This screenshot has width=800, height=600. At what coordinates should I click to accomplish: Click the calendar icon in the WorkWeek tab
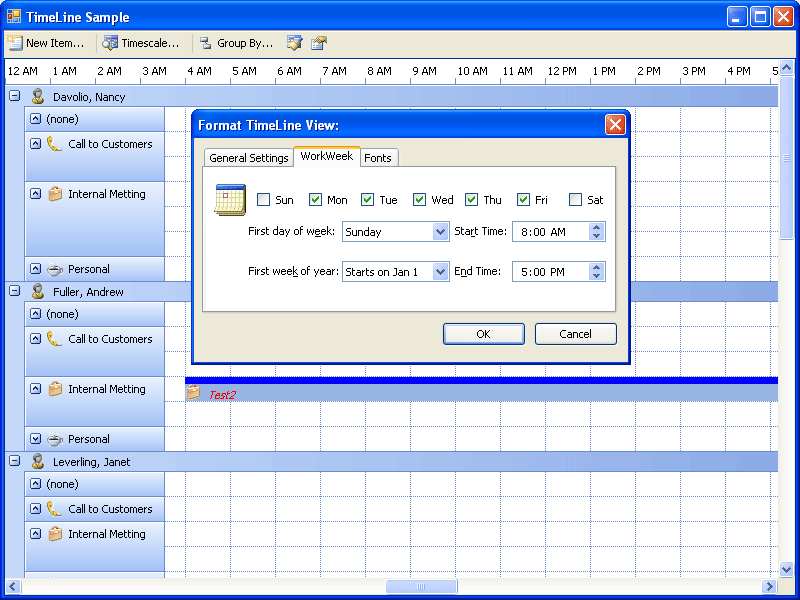230,199
